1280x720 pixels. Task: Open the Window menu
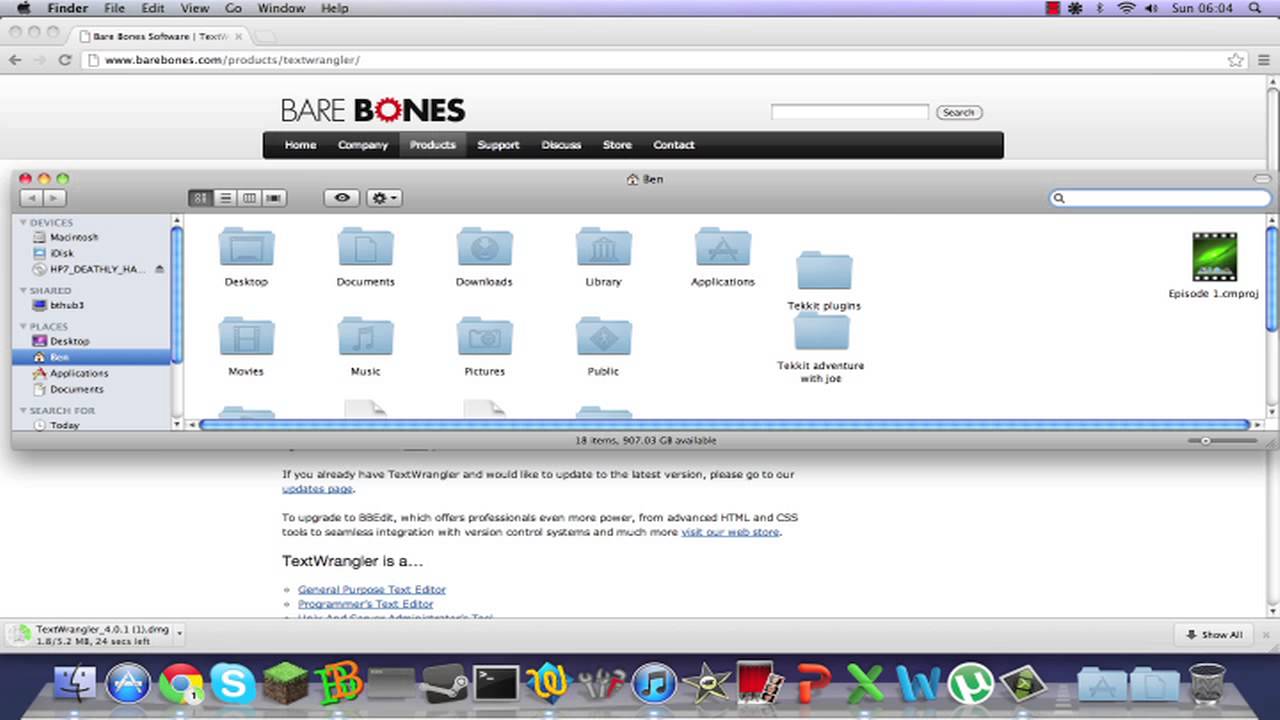click(x=281, y=8)
